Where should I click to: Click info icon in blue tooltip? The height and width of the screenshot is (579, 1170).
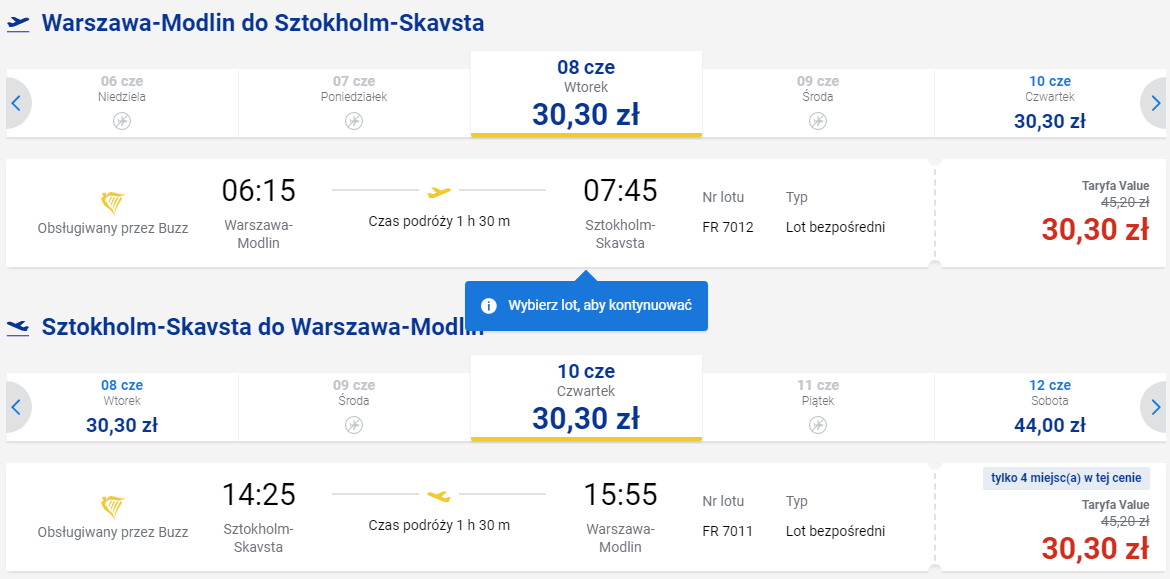pyautogui.click(x=489, y=306)
